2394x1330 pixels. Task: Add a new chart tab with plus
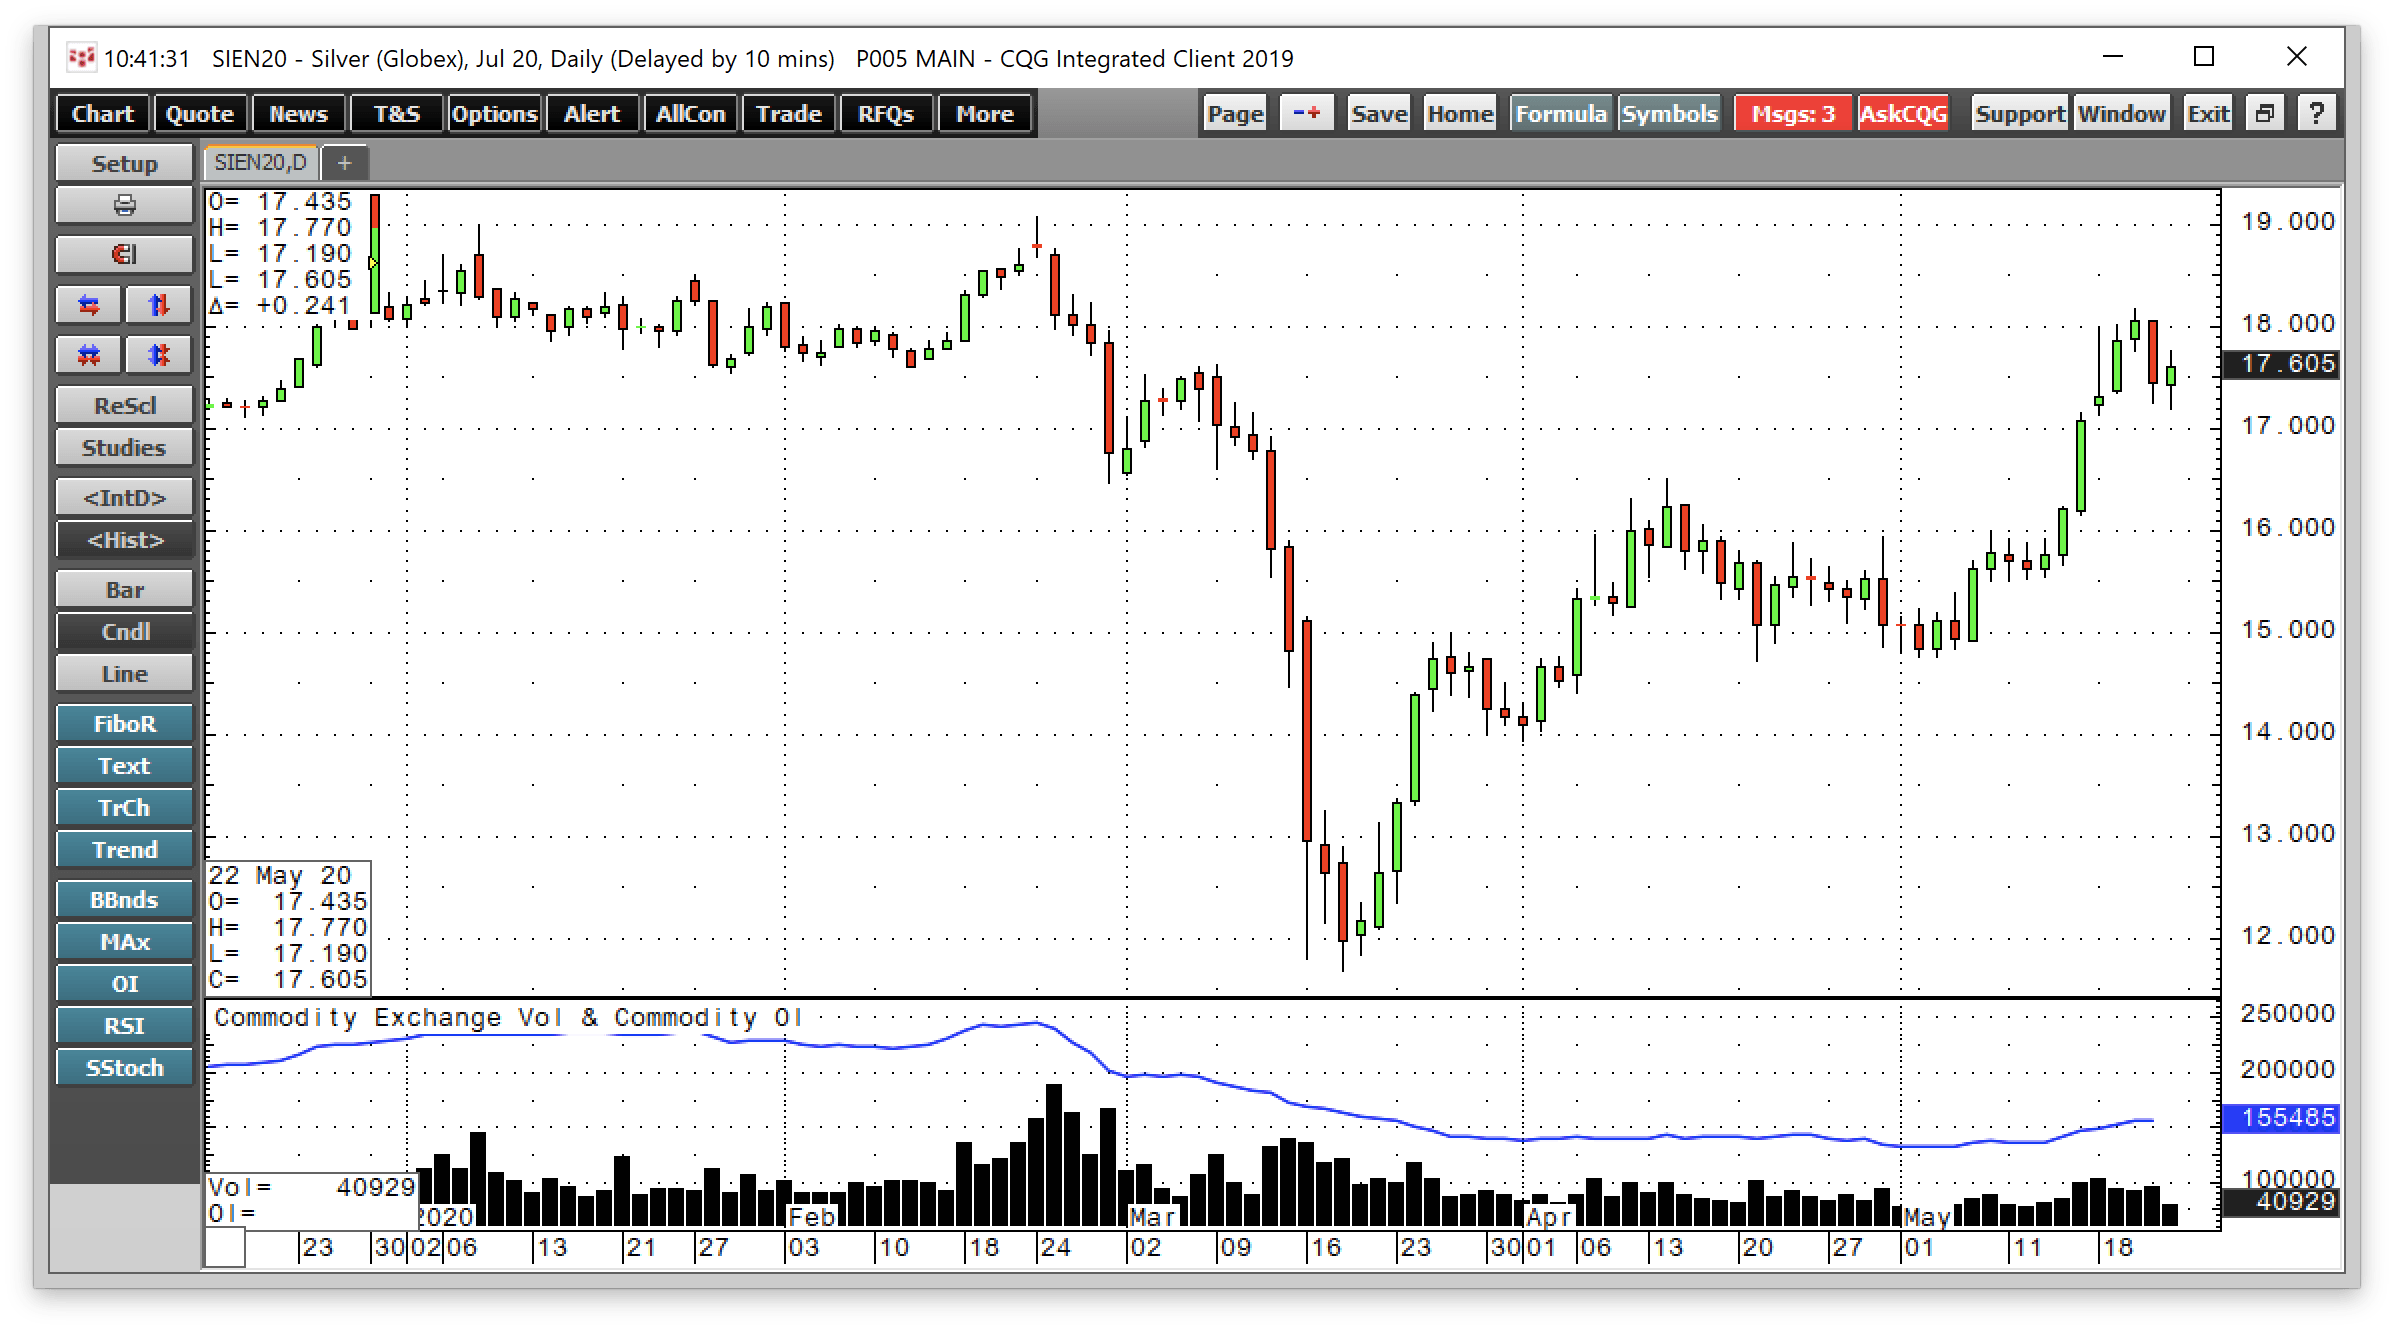click(x=344, y=162)
